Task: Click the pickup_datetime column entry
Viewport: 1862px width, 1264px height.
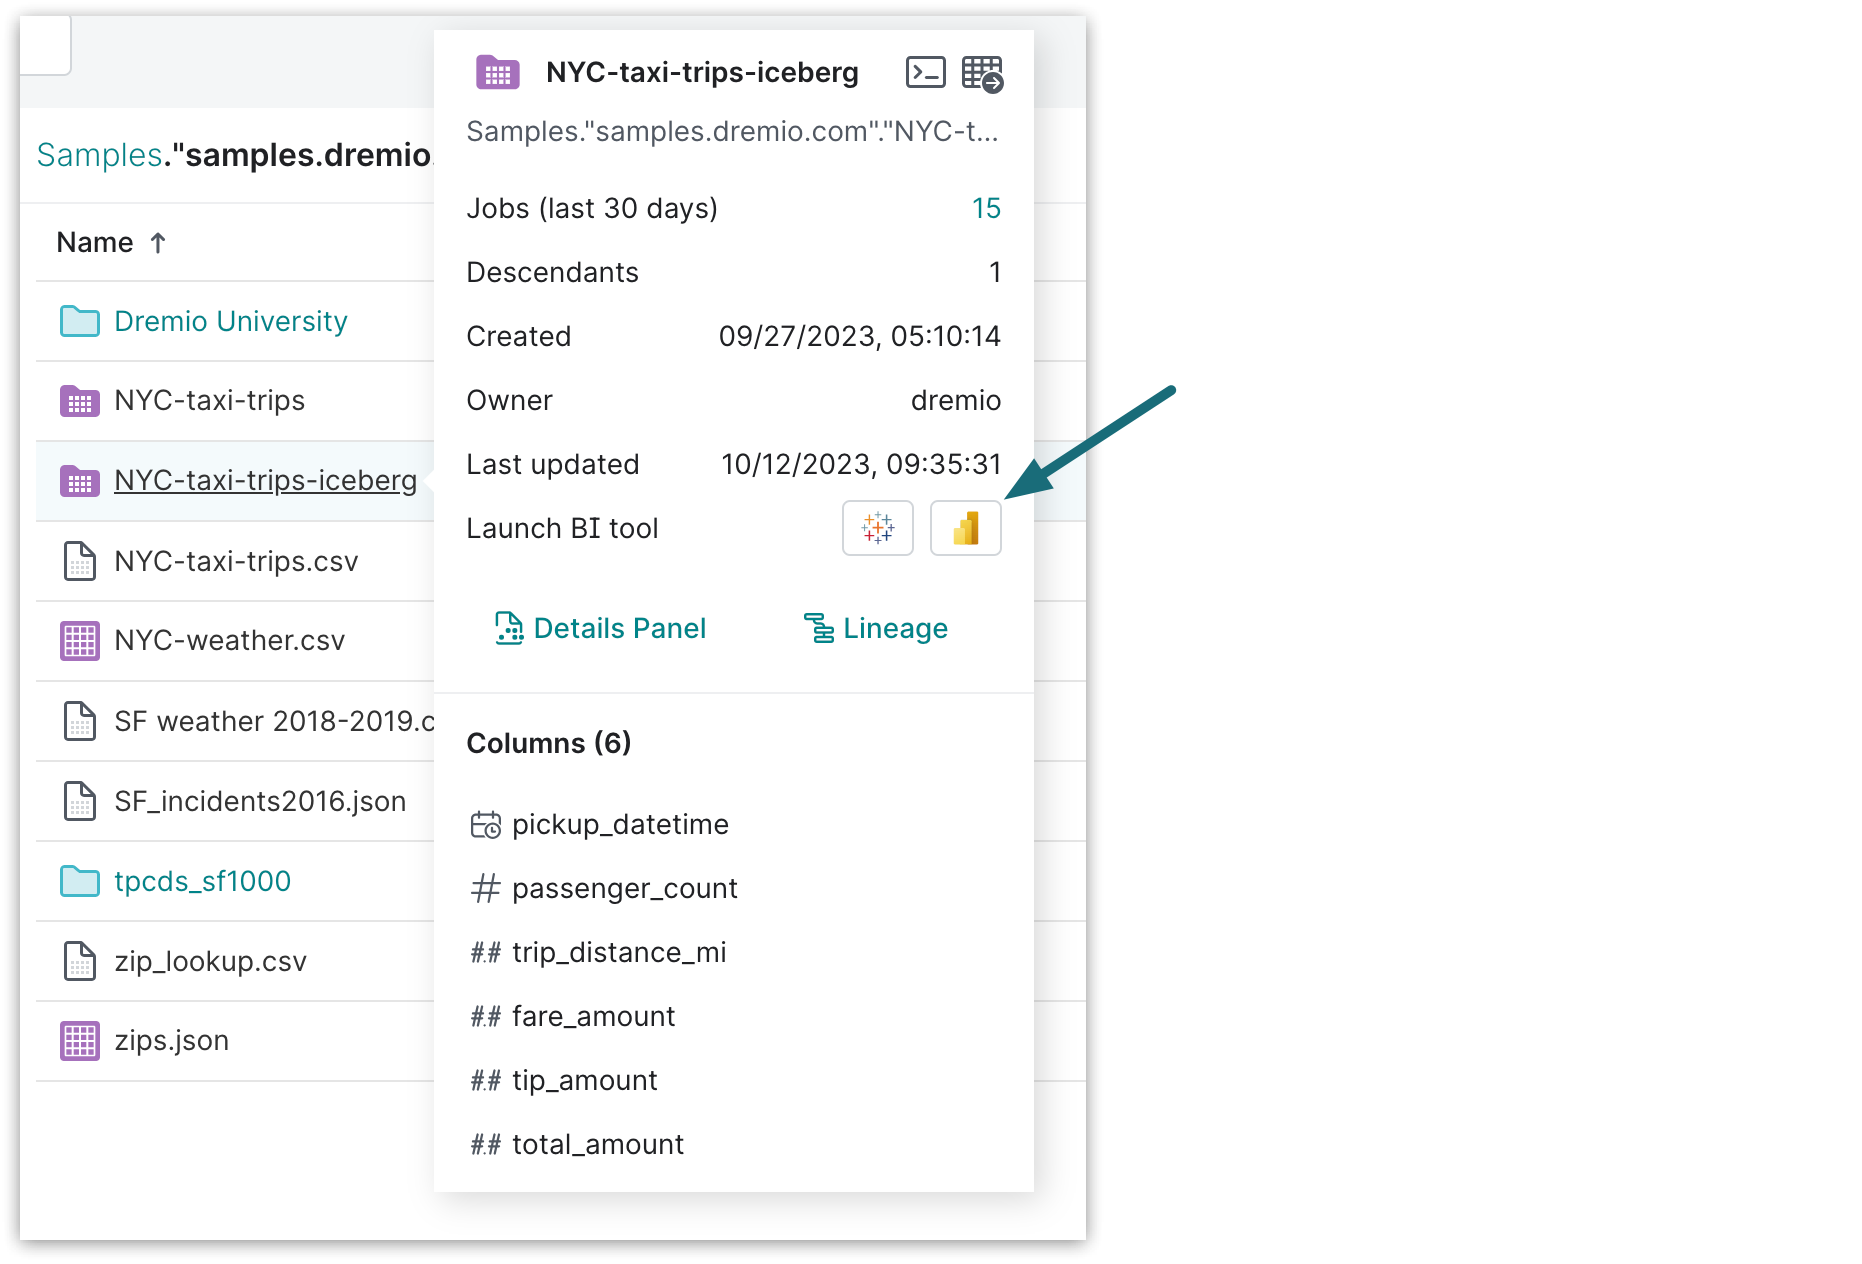Action: (619, 825)
